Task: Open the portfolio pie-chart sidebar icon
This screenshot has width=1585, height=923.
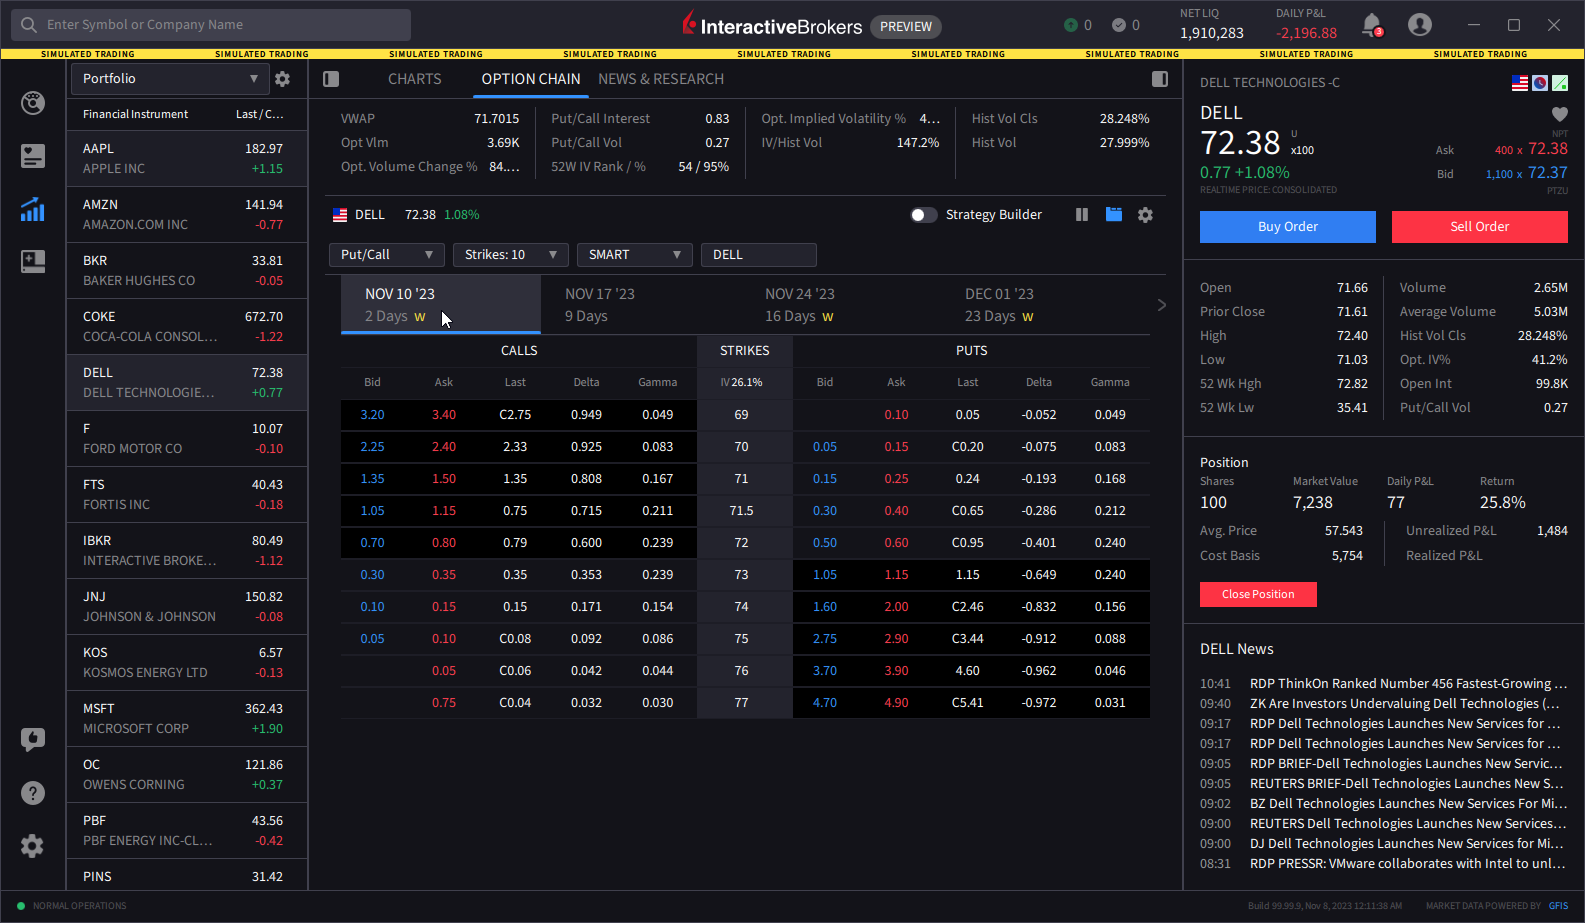Action: [x=33, y=103]
